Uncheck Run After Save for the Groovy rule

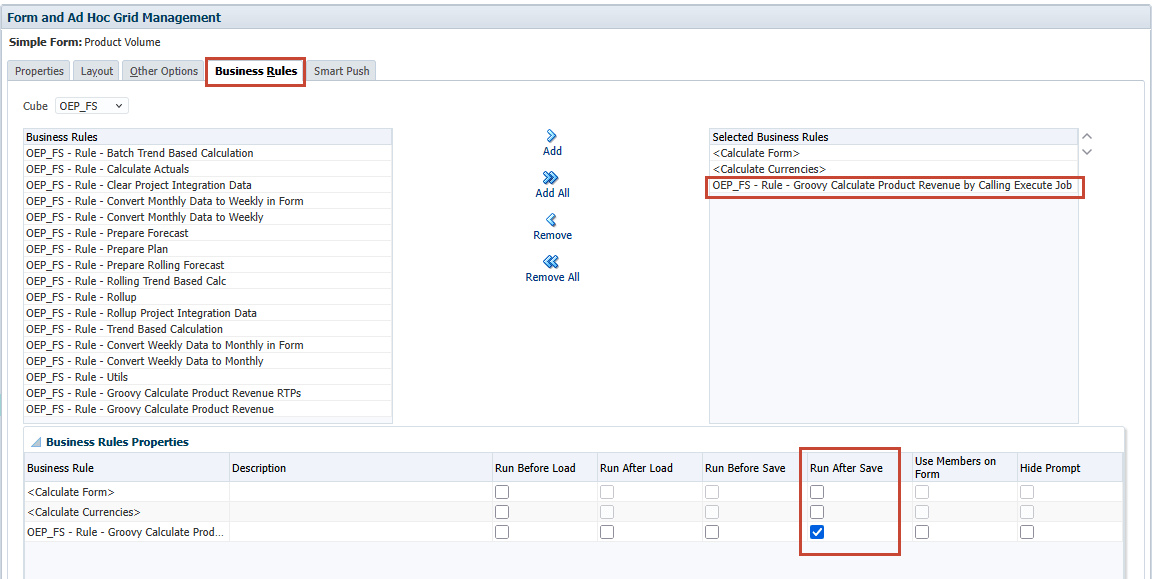pos(817,531)
